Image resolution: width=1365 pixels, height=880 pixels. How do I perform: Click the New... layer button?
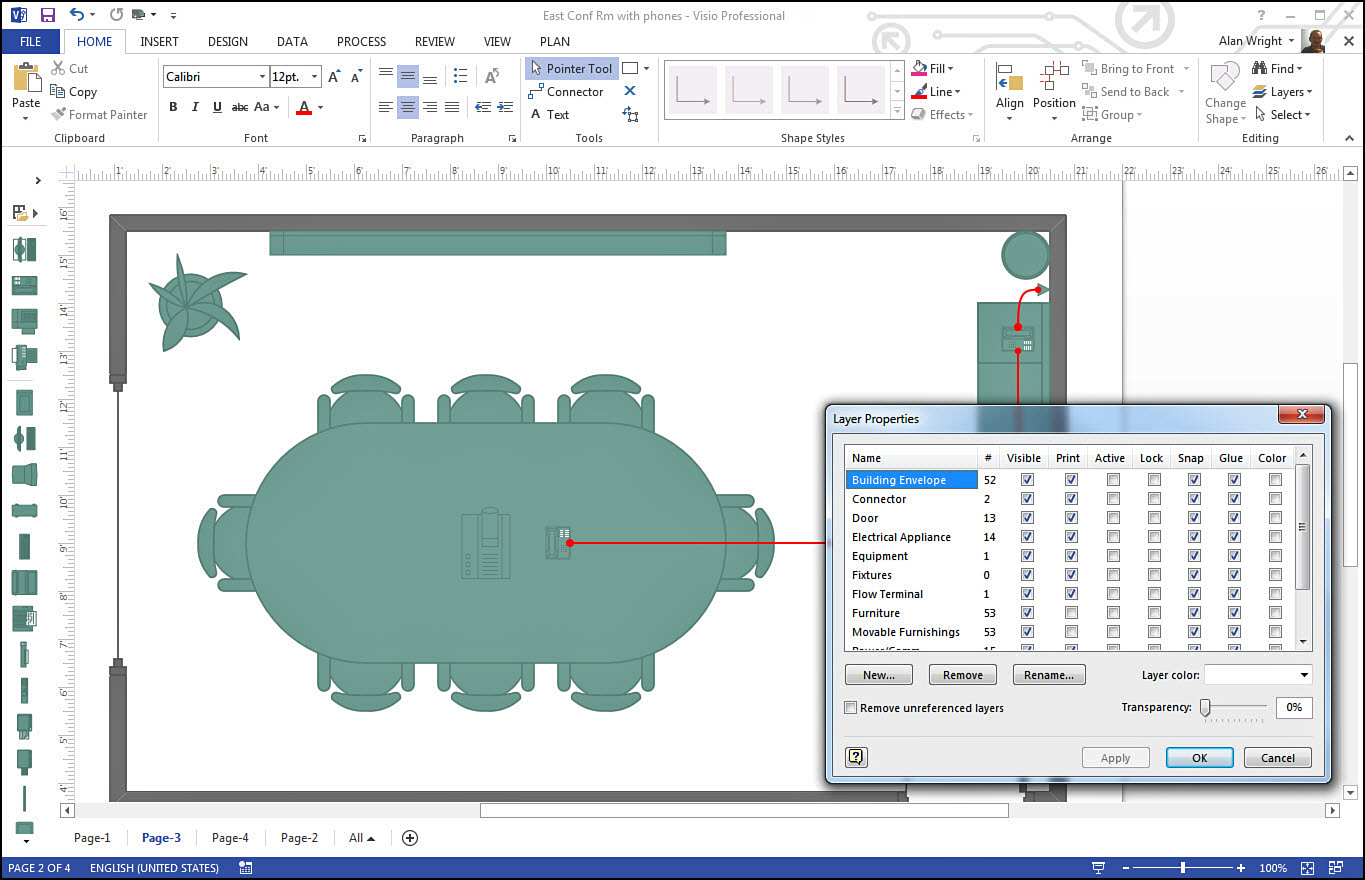[x=879, y=675]
